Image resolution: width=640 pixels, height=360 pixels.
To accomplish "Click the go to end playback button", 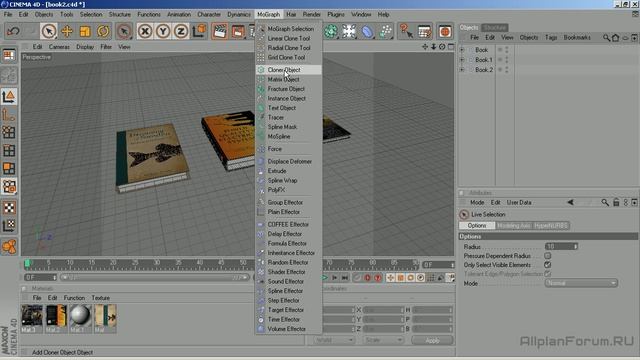I will pos(345,278).
